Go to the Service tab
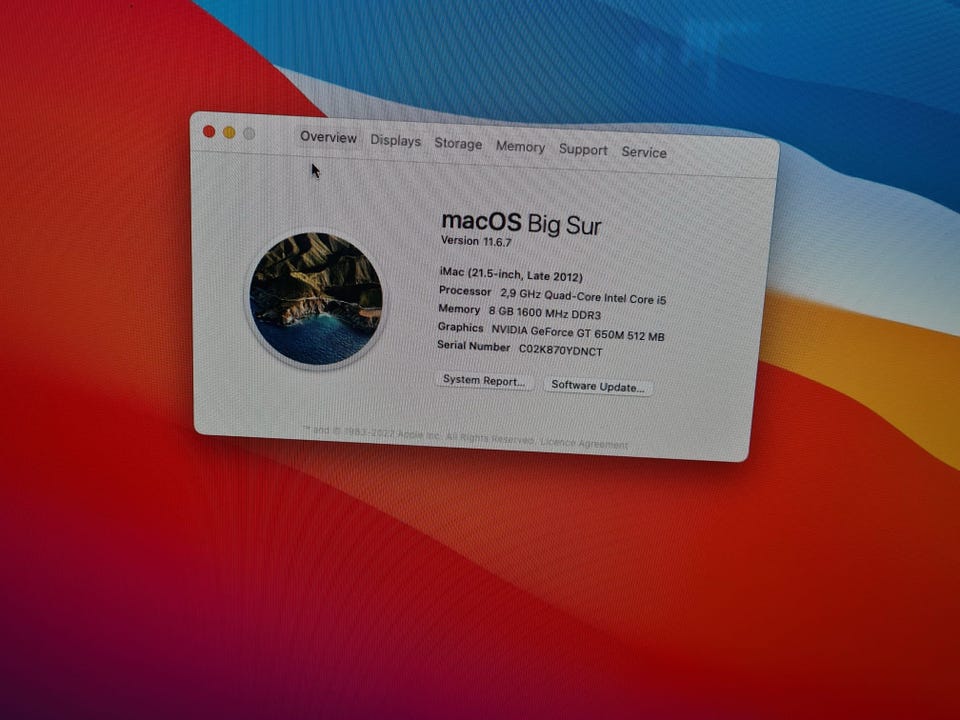Screen dimensions: 960x720 644,152
